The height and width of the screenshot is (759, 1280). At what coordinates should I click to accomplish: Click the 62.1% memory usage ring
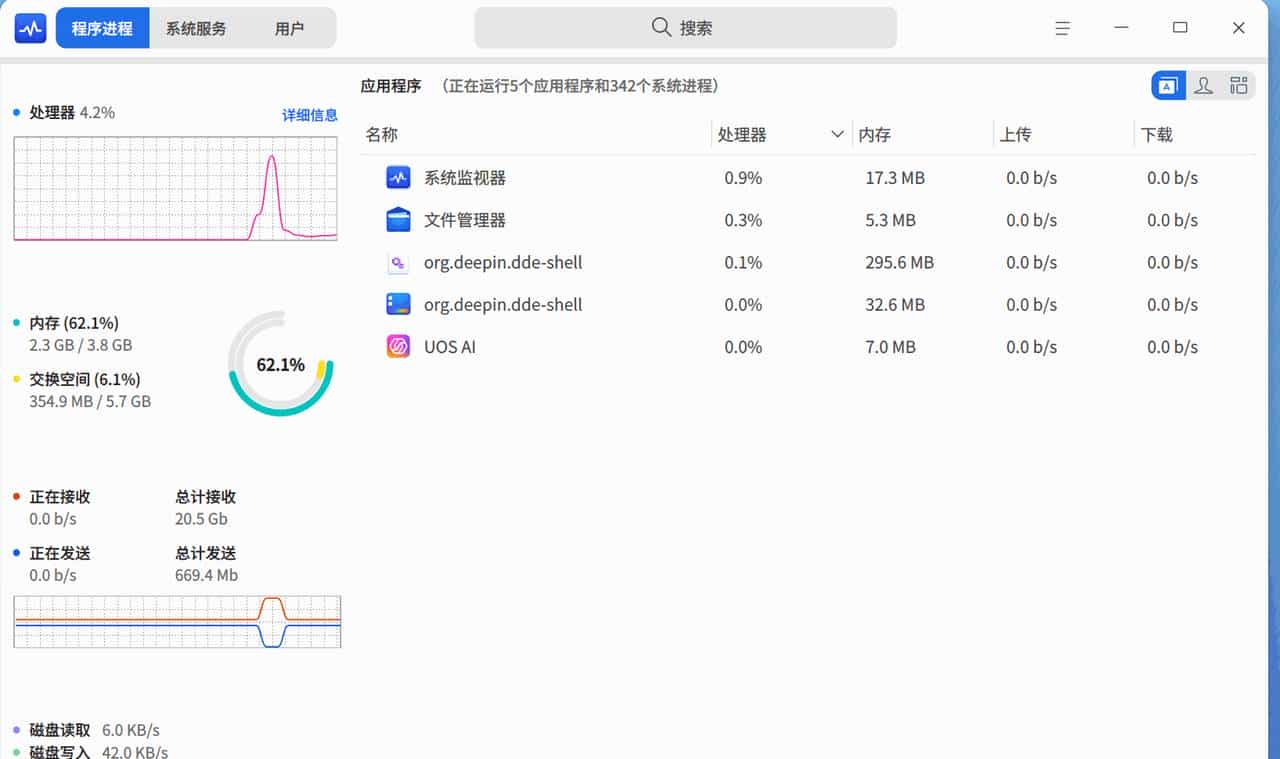pyautogui.click(x=280, y=365)
